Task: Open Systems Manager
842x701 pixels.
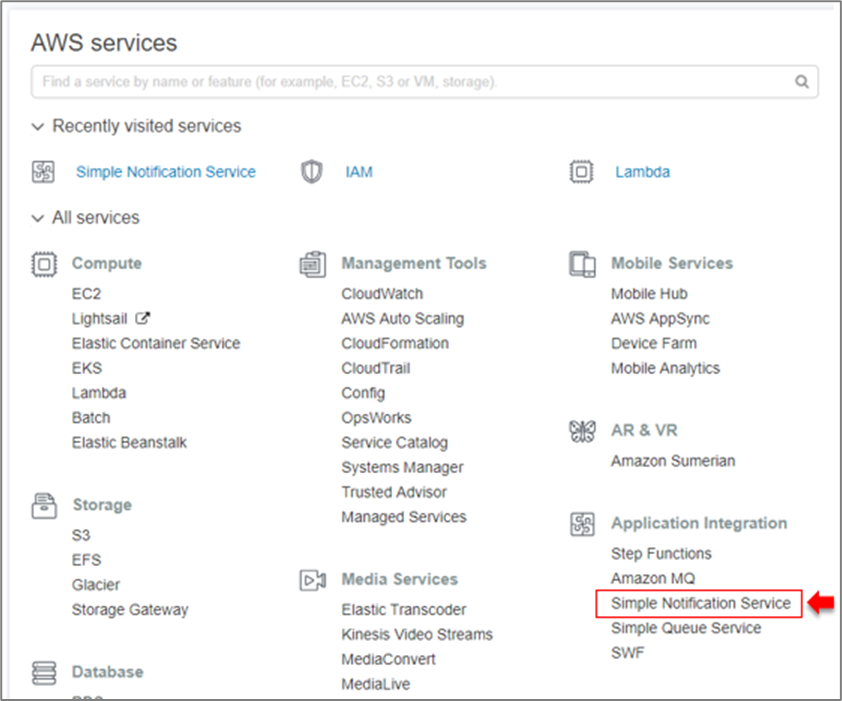Action: pyautogui.click(x=403, y=467)
